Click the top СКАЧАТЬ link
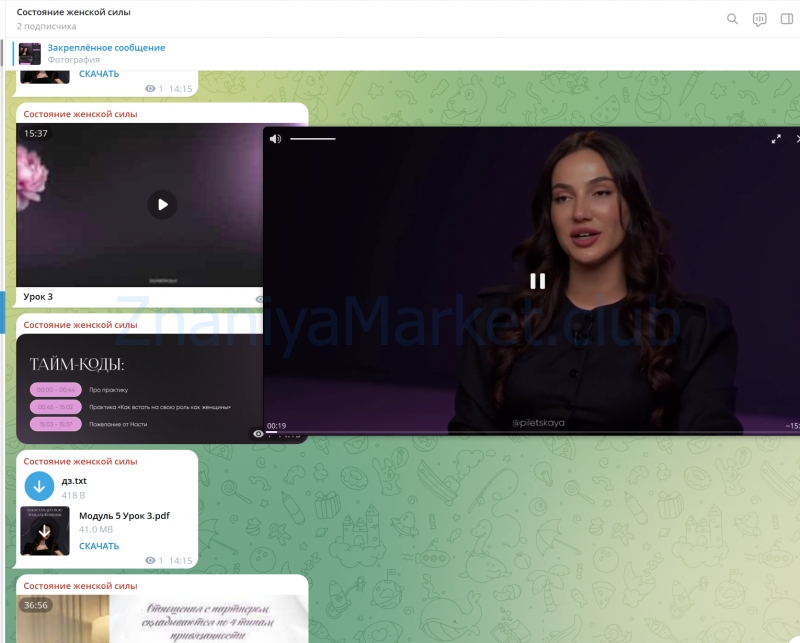 [99, 74]
